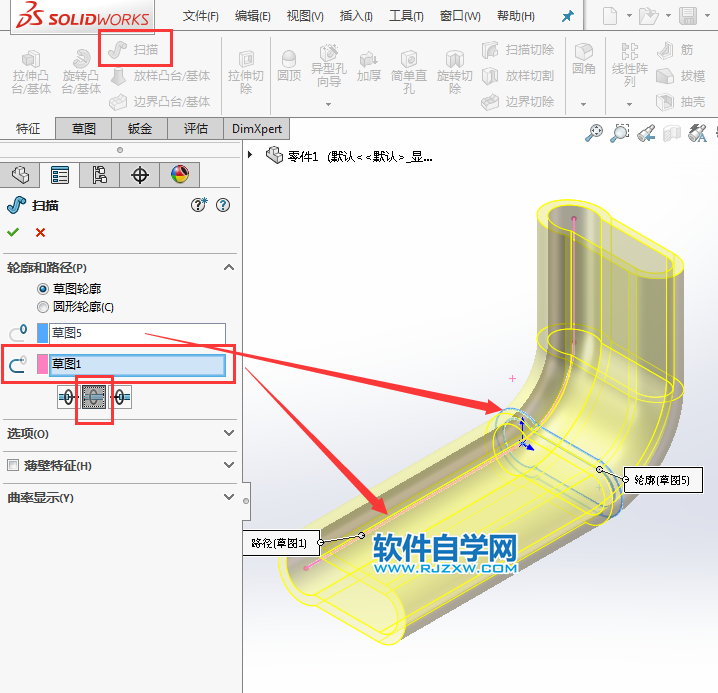Expand the 选项(O) section
This screenshot has width=718, height=693.
tap(229, 433)
